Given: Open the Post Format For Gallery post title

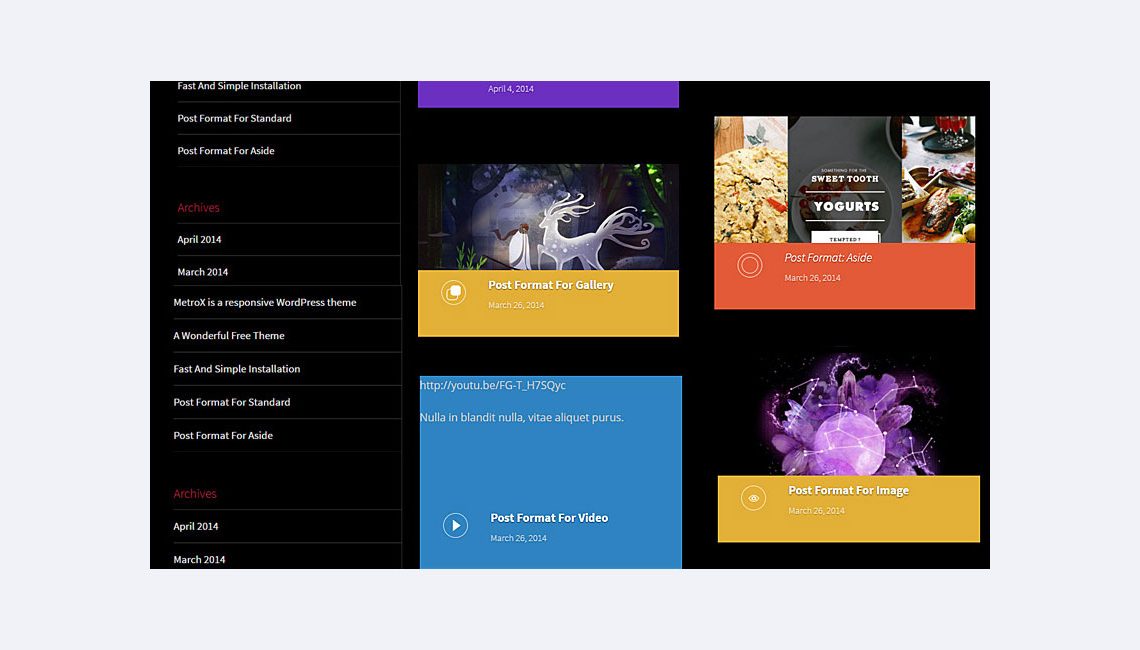Looking at the screenshot, I should point(550,285).
